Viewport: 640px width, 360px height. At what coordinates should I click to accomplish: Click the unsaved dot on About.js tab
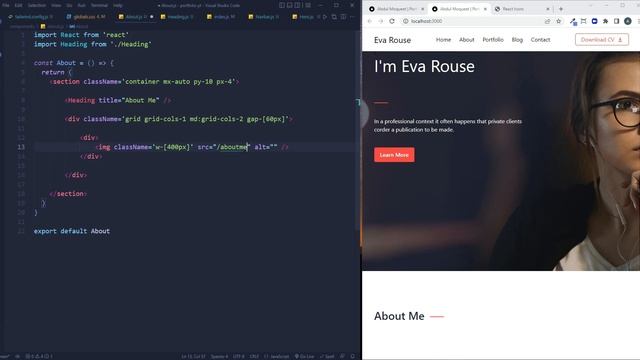pyautogui.click(x=151, y=17)
